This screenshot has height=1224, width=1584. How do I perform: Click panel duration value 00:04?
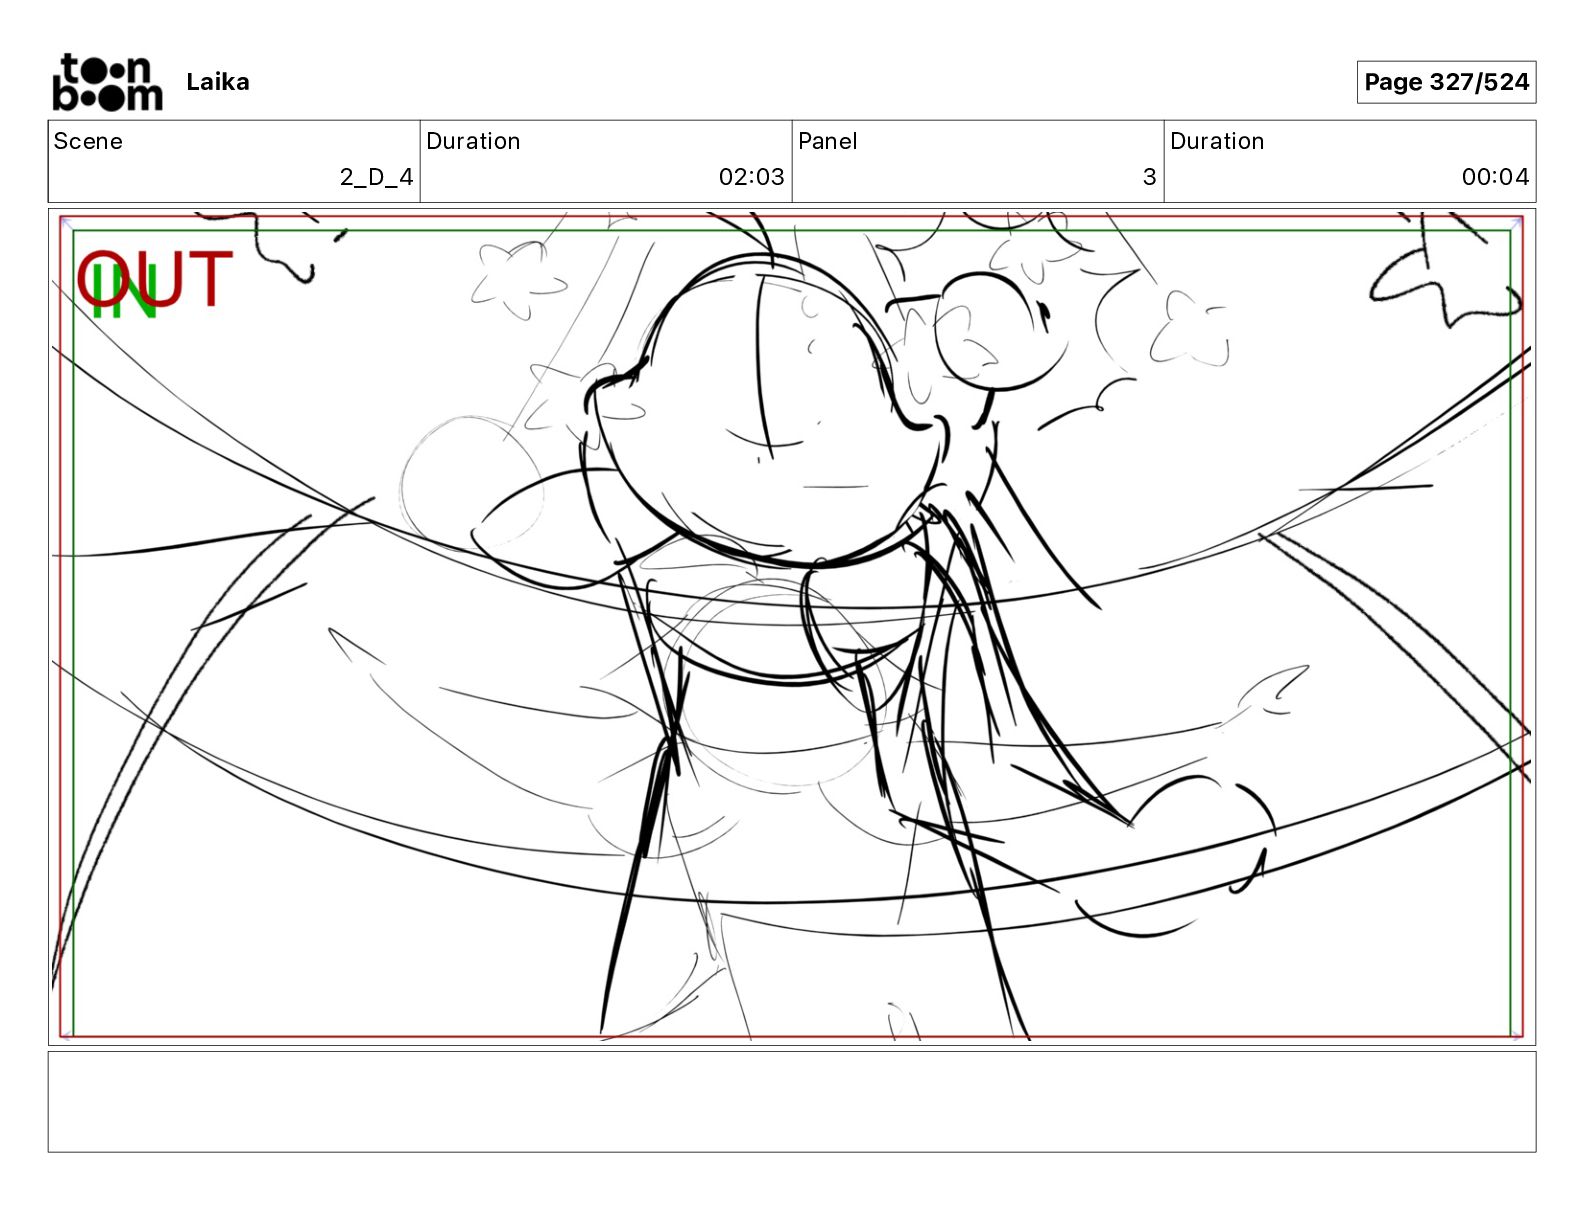click(x=1495, y=177)
